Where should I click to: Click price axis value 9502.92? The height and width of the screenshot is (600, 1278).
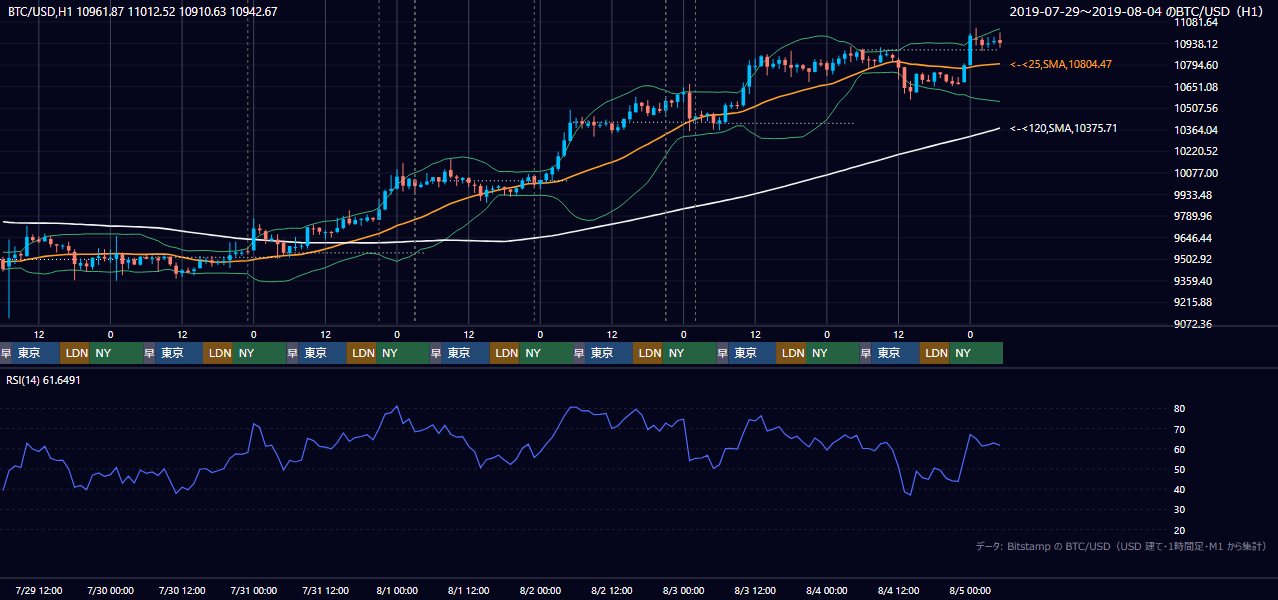[1196, 259]
